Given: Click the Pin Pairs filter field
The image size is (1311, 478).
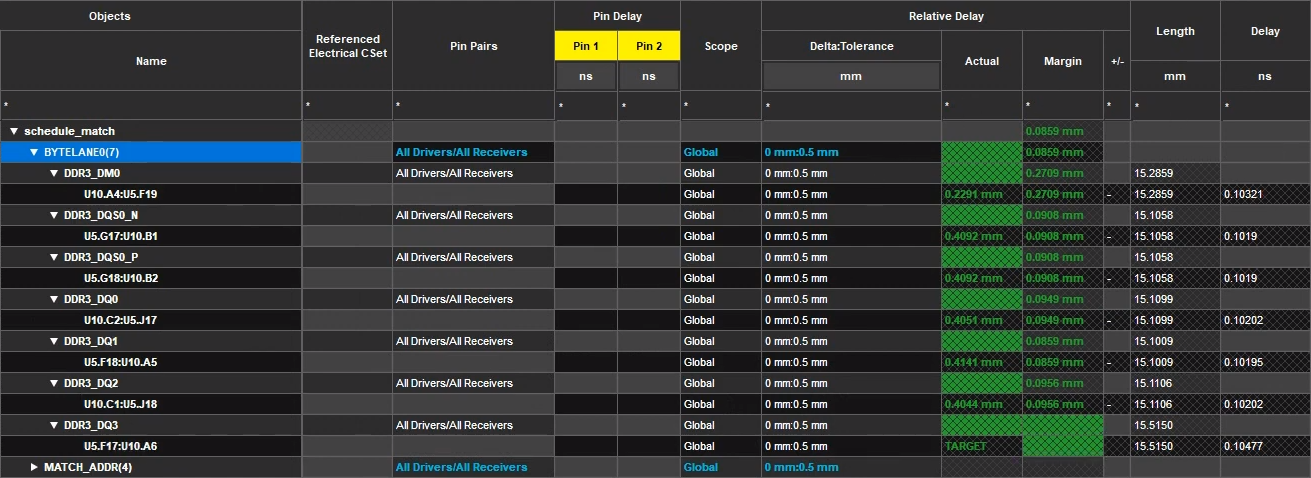Looking at the screenshot, I should tap(473, 105).
